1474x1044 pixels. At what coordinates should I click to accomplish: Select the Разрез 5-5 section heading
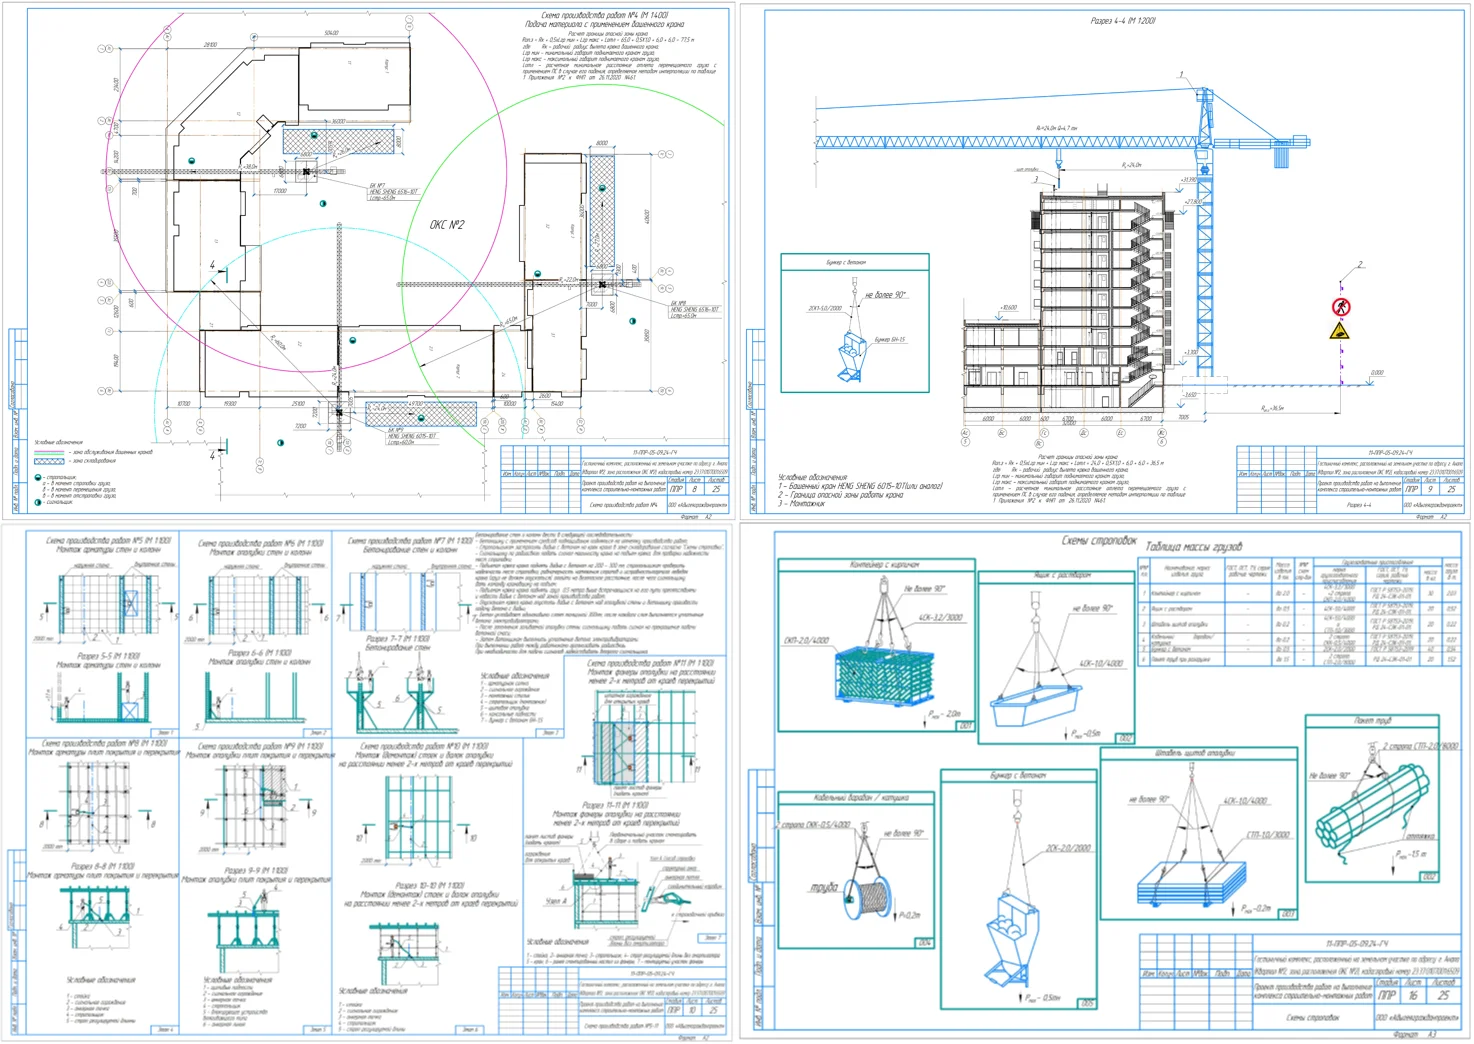107,656
